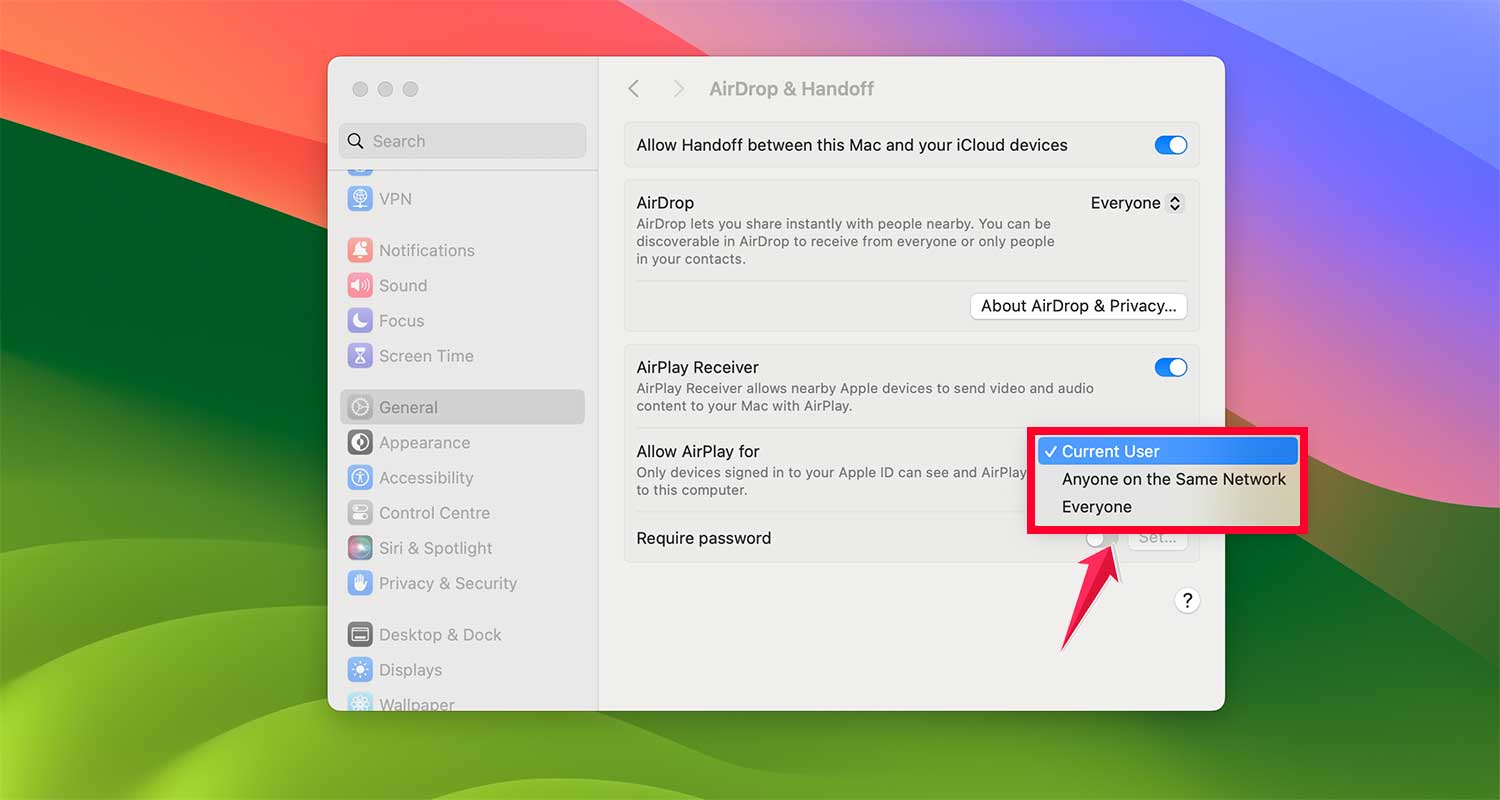The image size is (1500, 800).
Task: Choose Everyone in the Allow AirPlay menu
Action: pyautogui.click(x=1096, y=506)
